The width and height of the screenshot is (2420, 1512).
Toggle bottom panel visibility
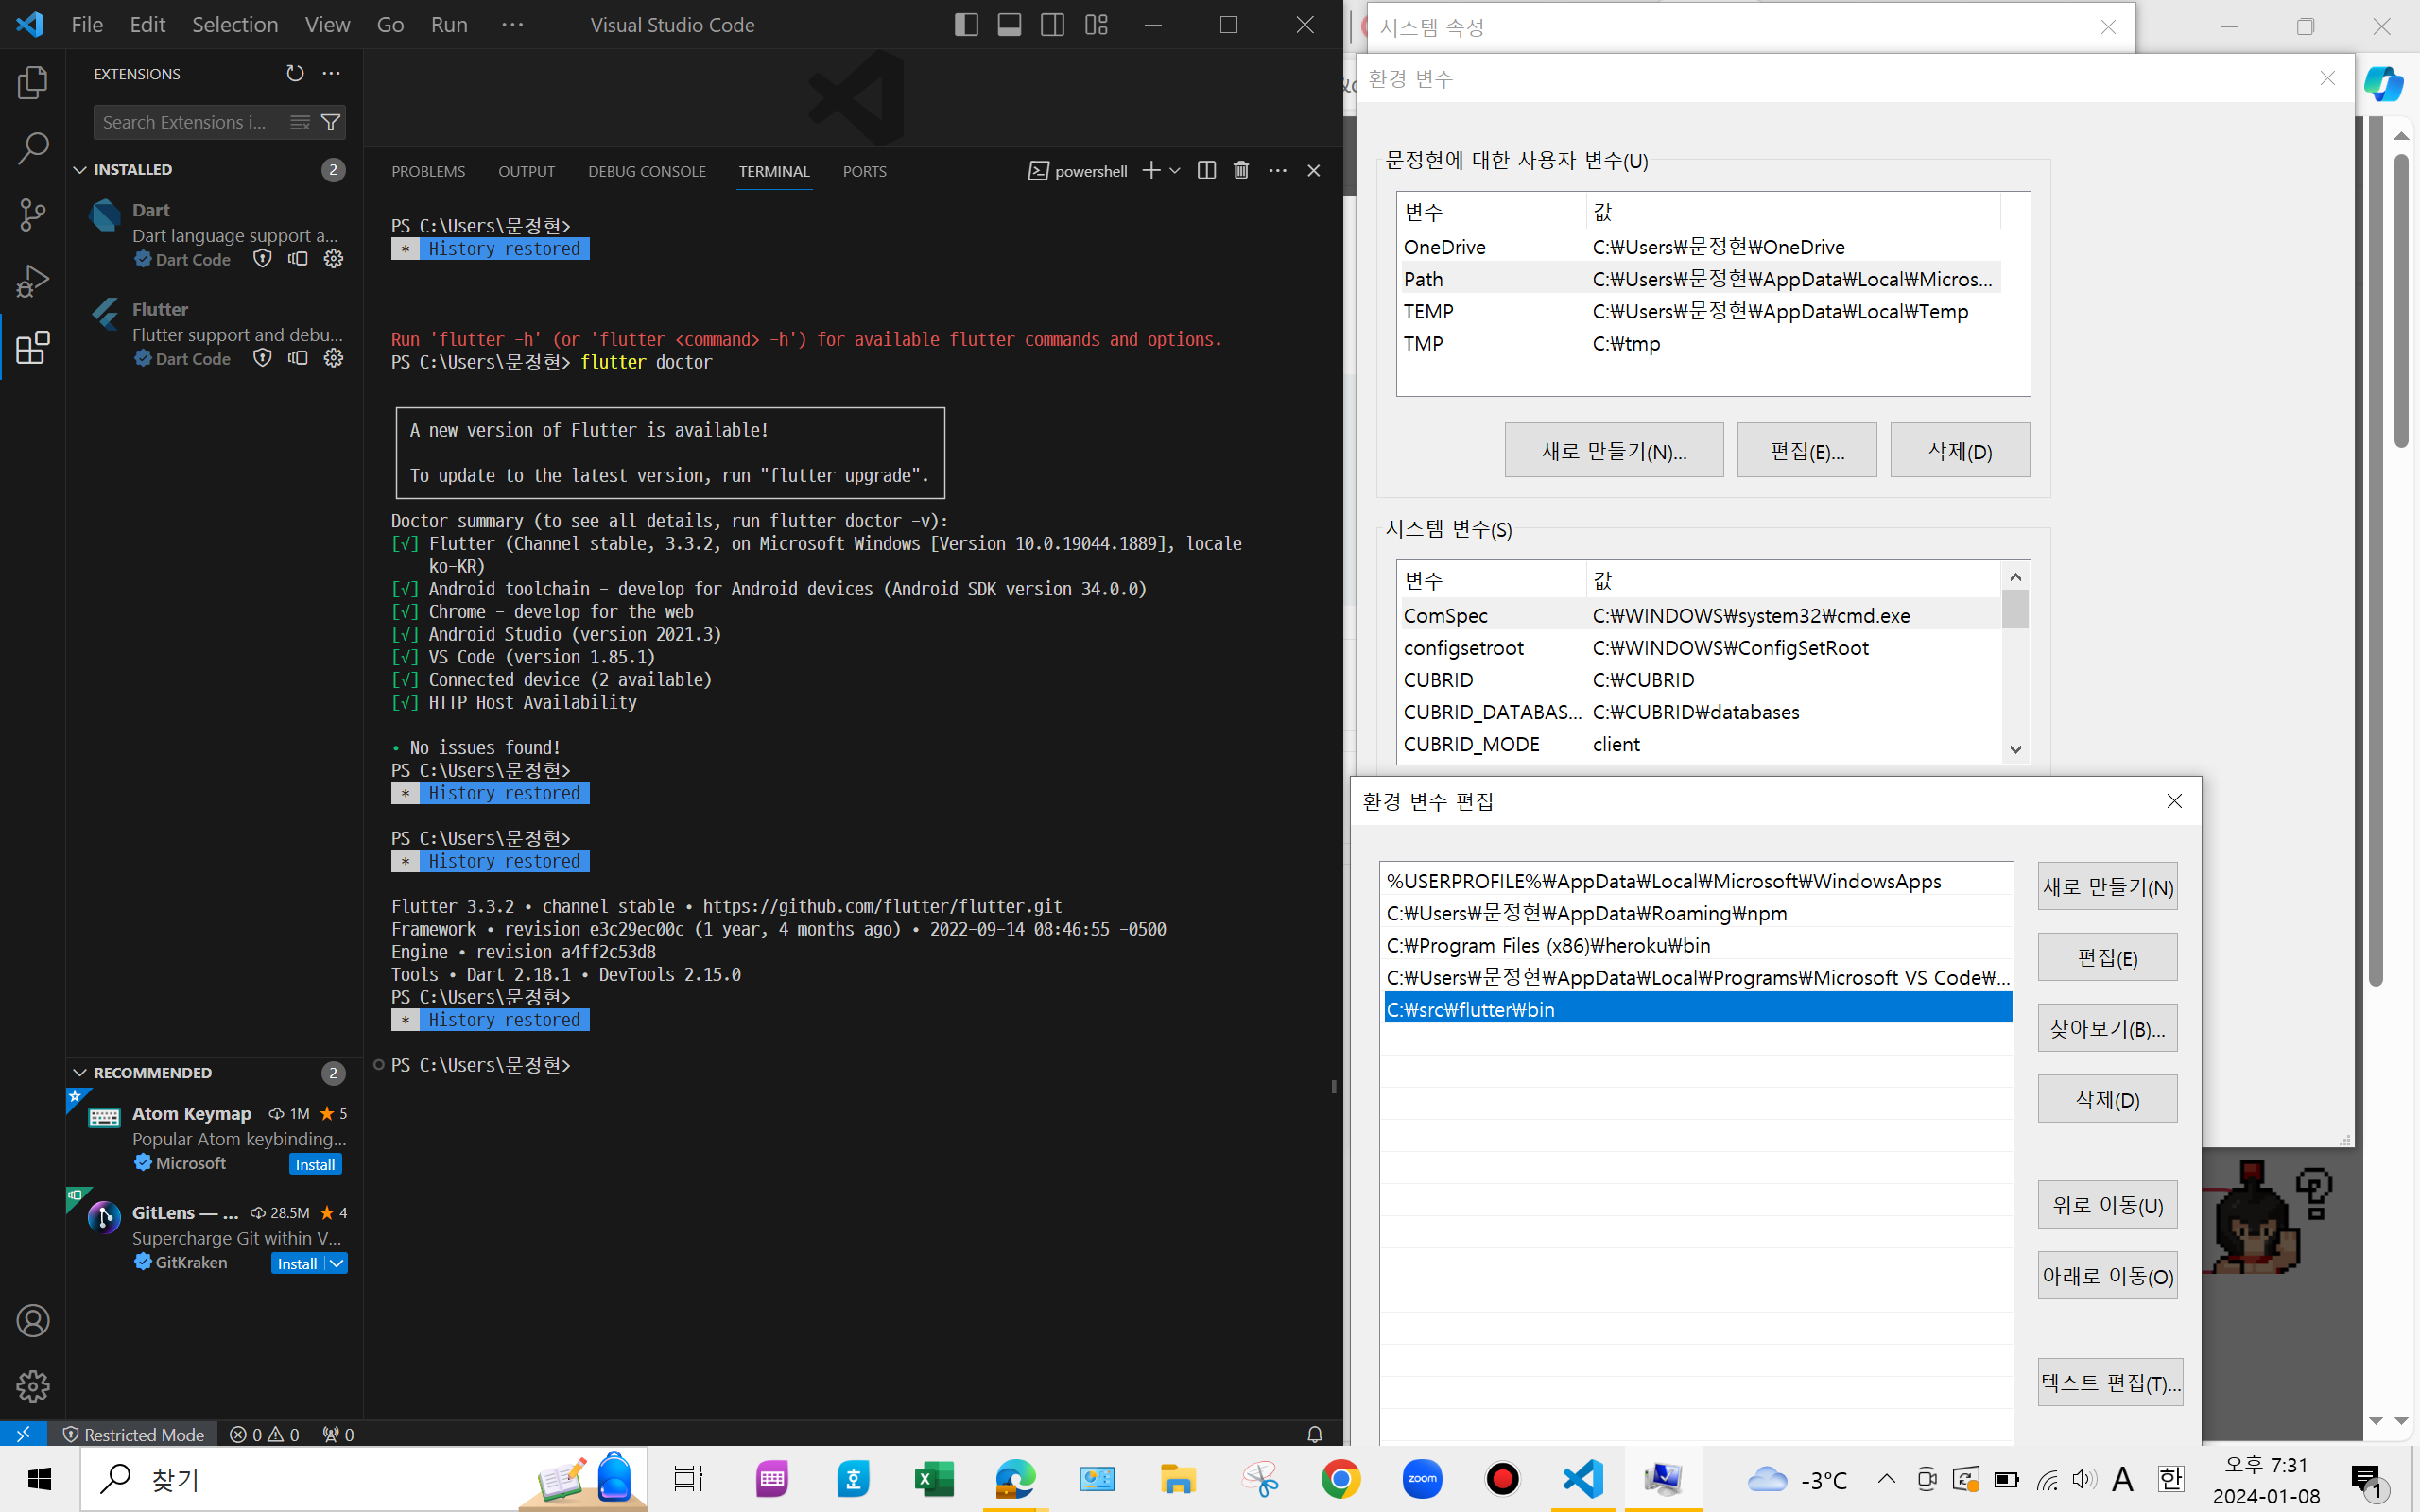[1010, 25]
